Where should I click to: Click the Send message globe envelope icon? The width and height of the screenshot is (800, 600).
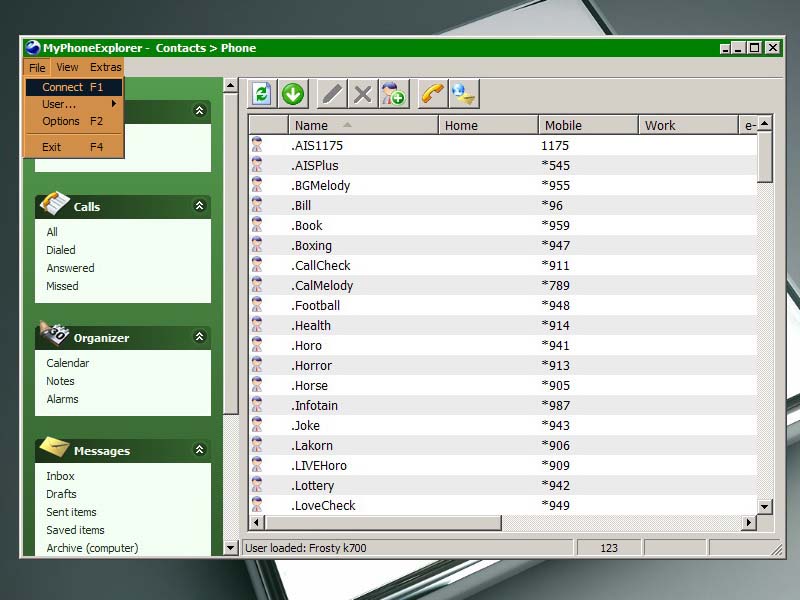[x=463, y=94]
